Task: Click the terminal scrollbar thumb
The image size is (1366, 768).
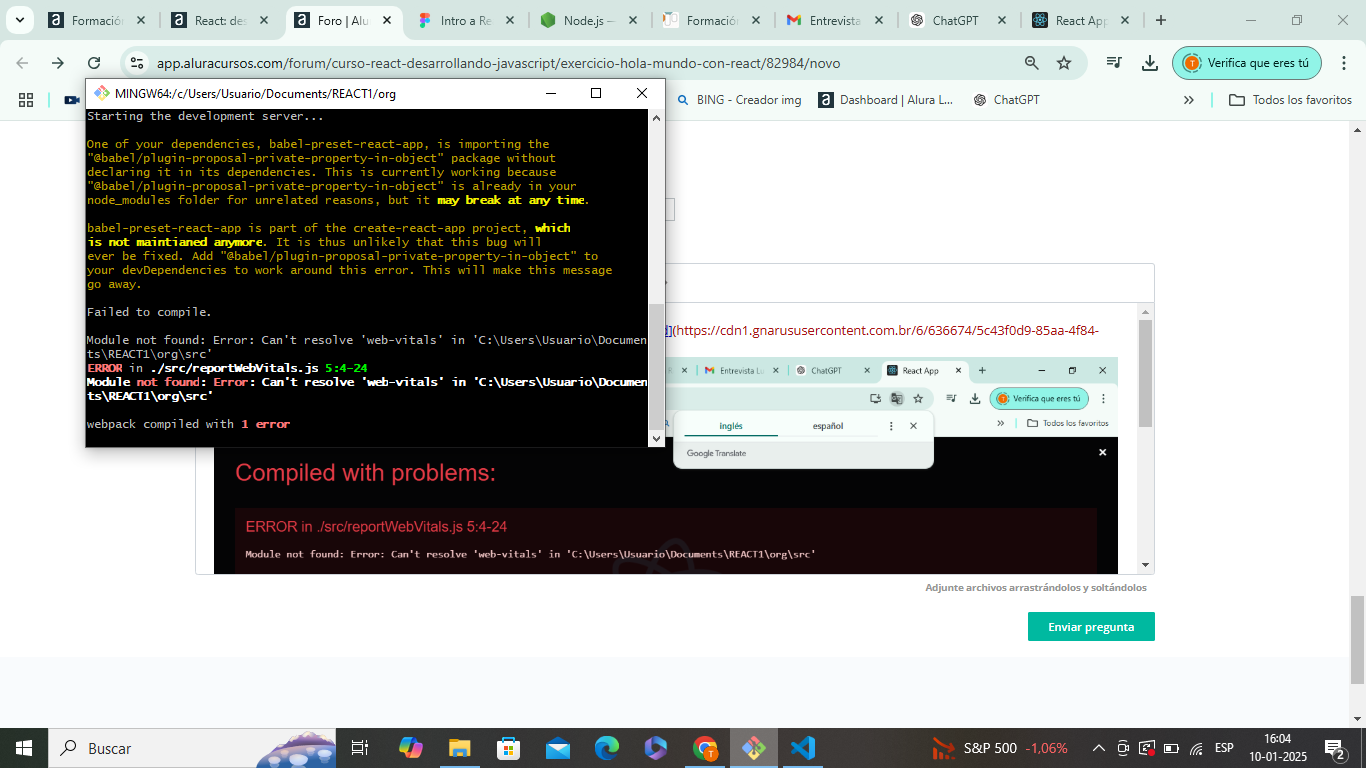Action: [657, 366]
